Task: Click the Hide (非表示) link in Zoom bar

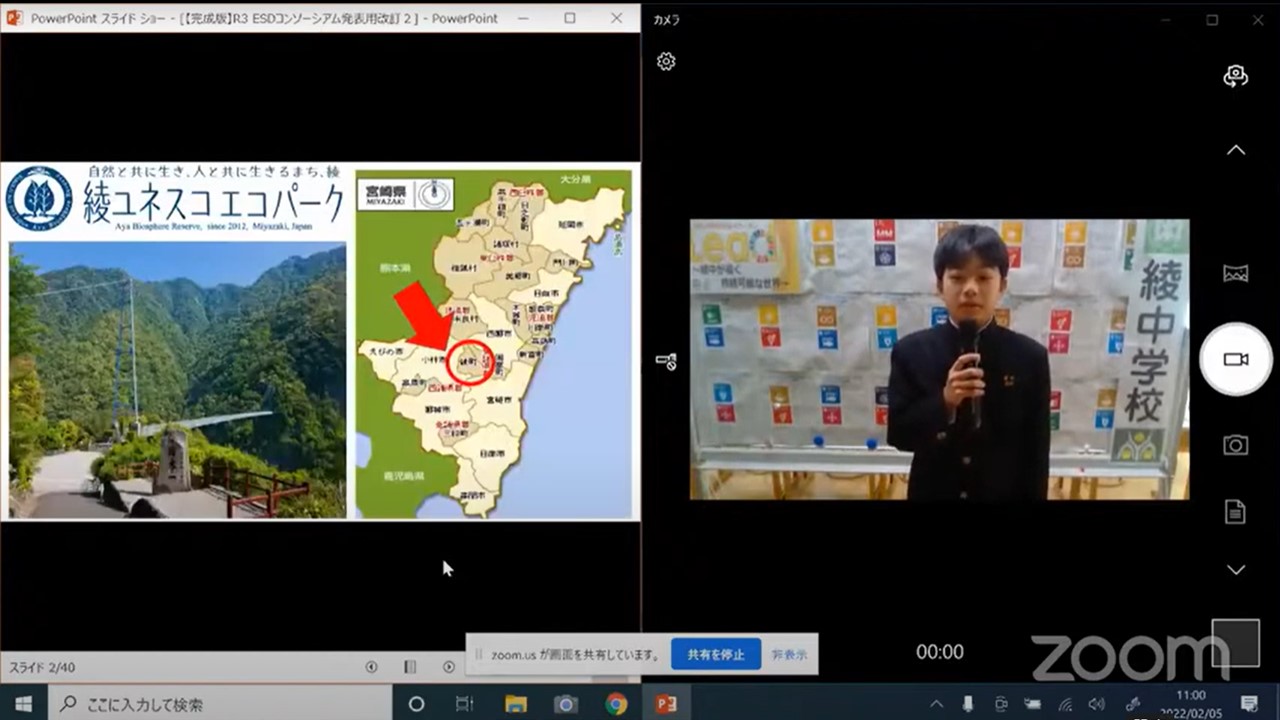Action: pyautogui.click(x=789, y=655)
